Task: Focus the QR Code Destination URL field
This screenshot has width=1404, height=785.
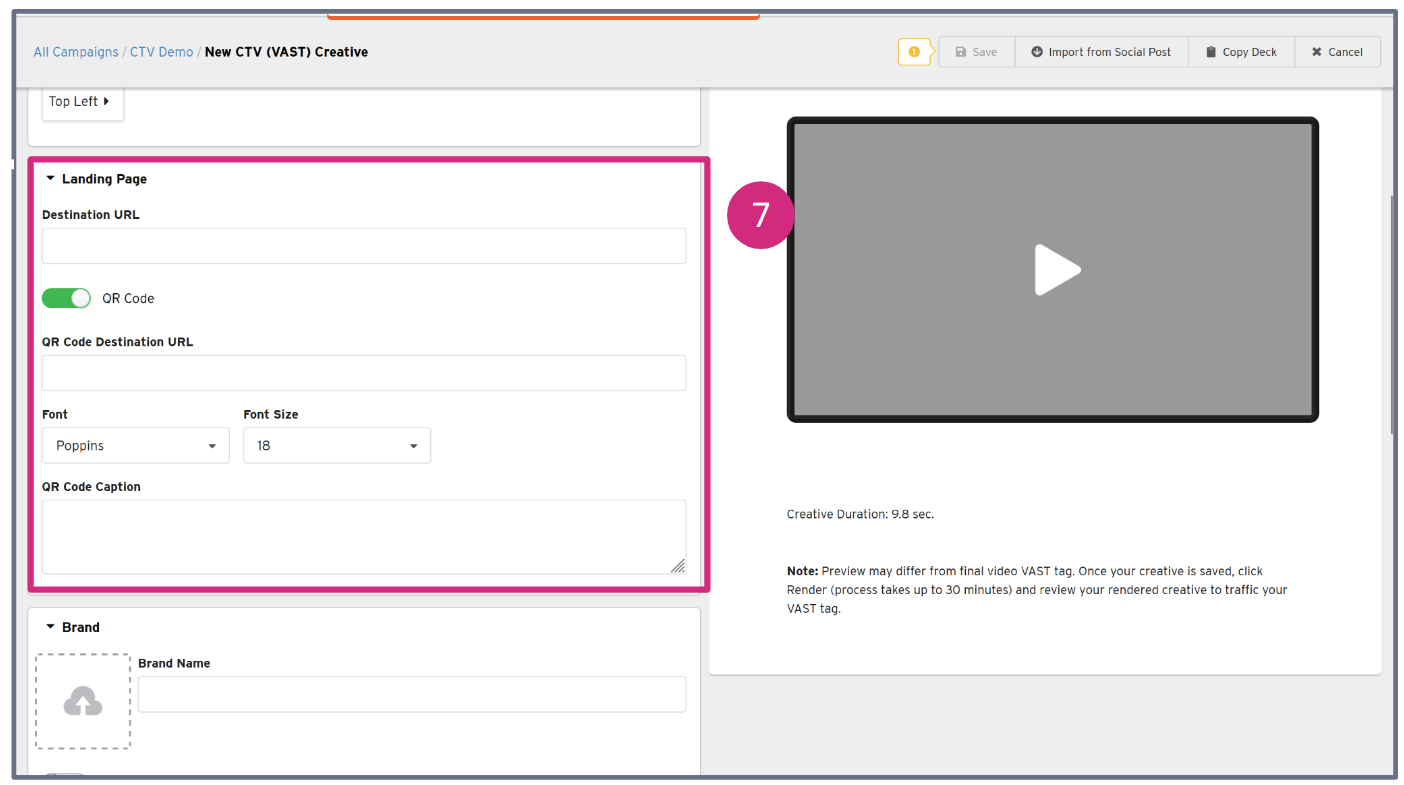Action: [x=364, y=373]
